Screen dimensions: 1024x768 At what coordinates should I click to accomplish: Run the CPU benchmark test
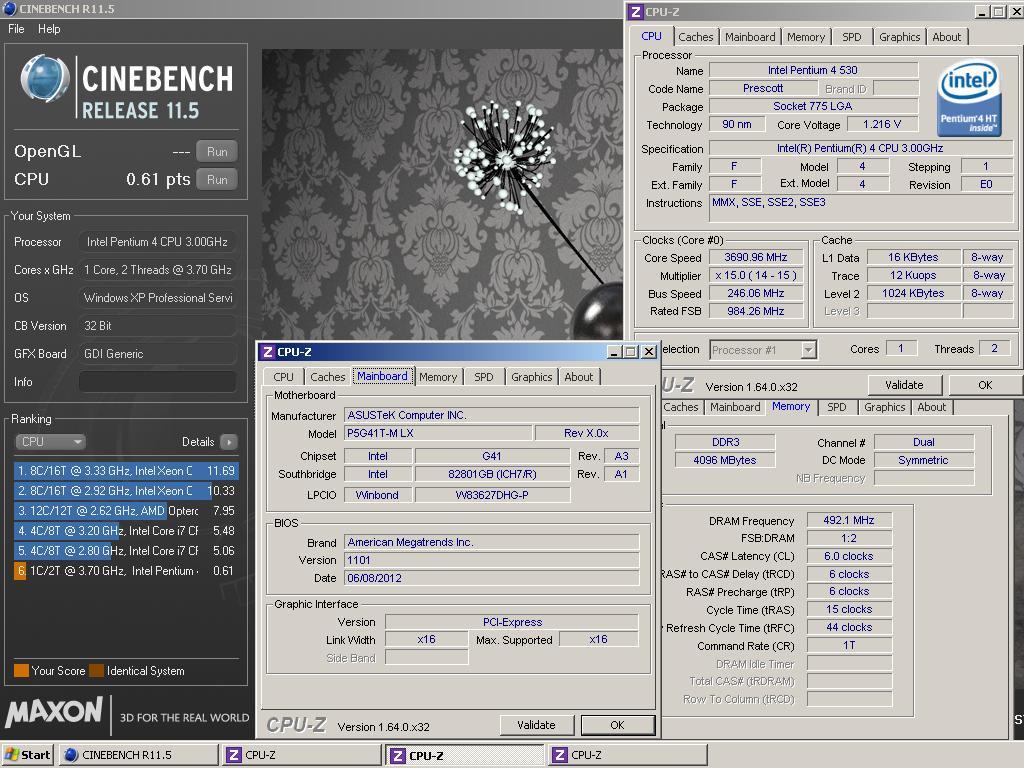pyautogui.click(x=217, y=180)
